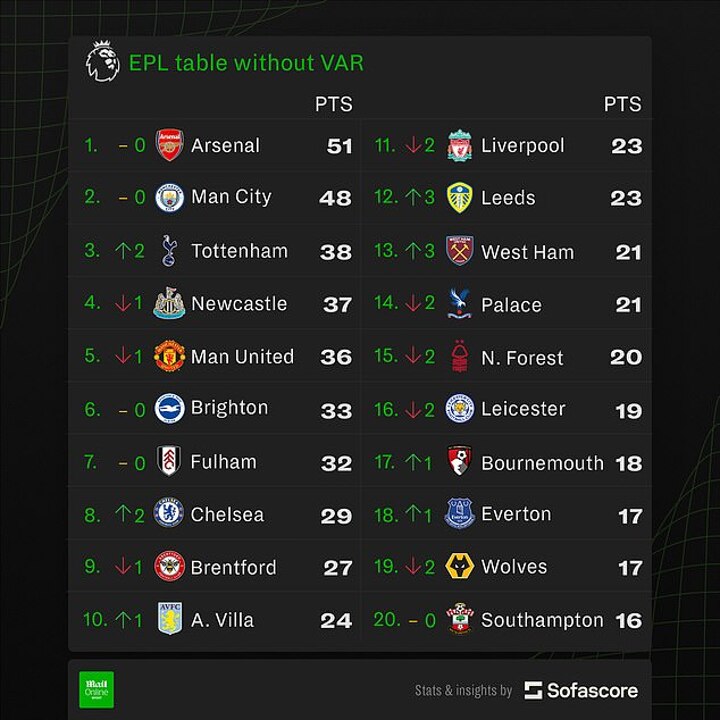Select the Everton club badge
720x720 pixels.
[459, 514]
